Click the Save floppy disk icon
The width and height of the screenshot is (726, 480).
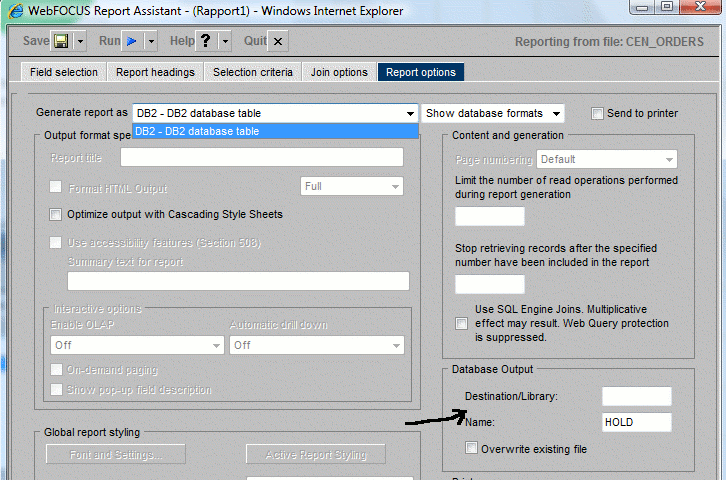click(61, 41)
